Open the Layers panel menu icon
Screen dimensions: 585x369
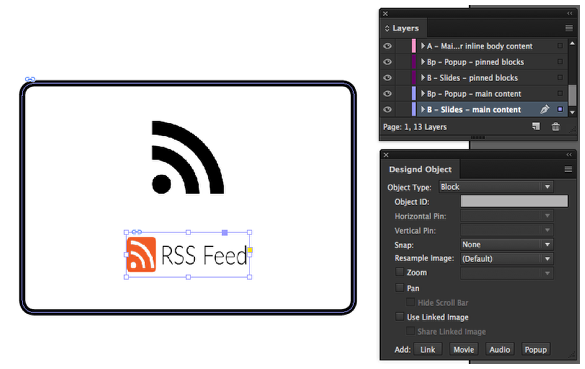point(569,28)
